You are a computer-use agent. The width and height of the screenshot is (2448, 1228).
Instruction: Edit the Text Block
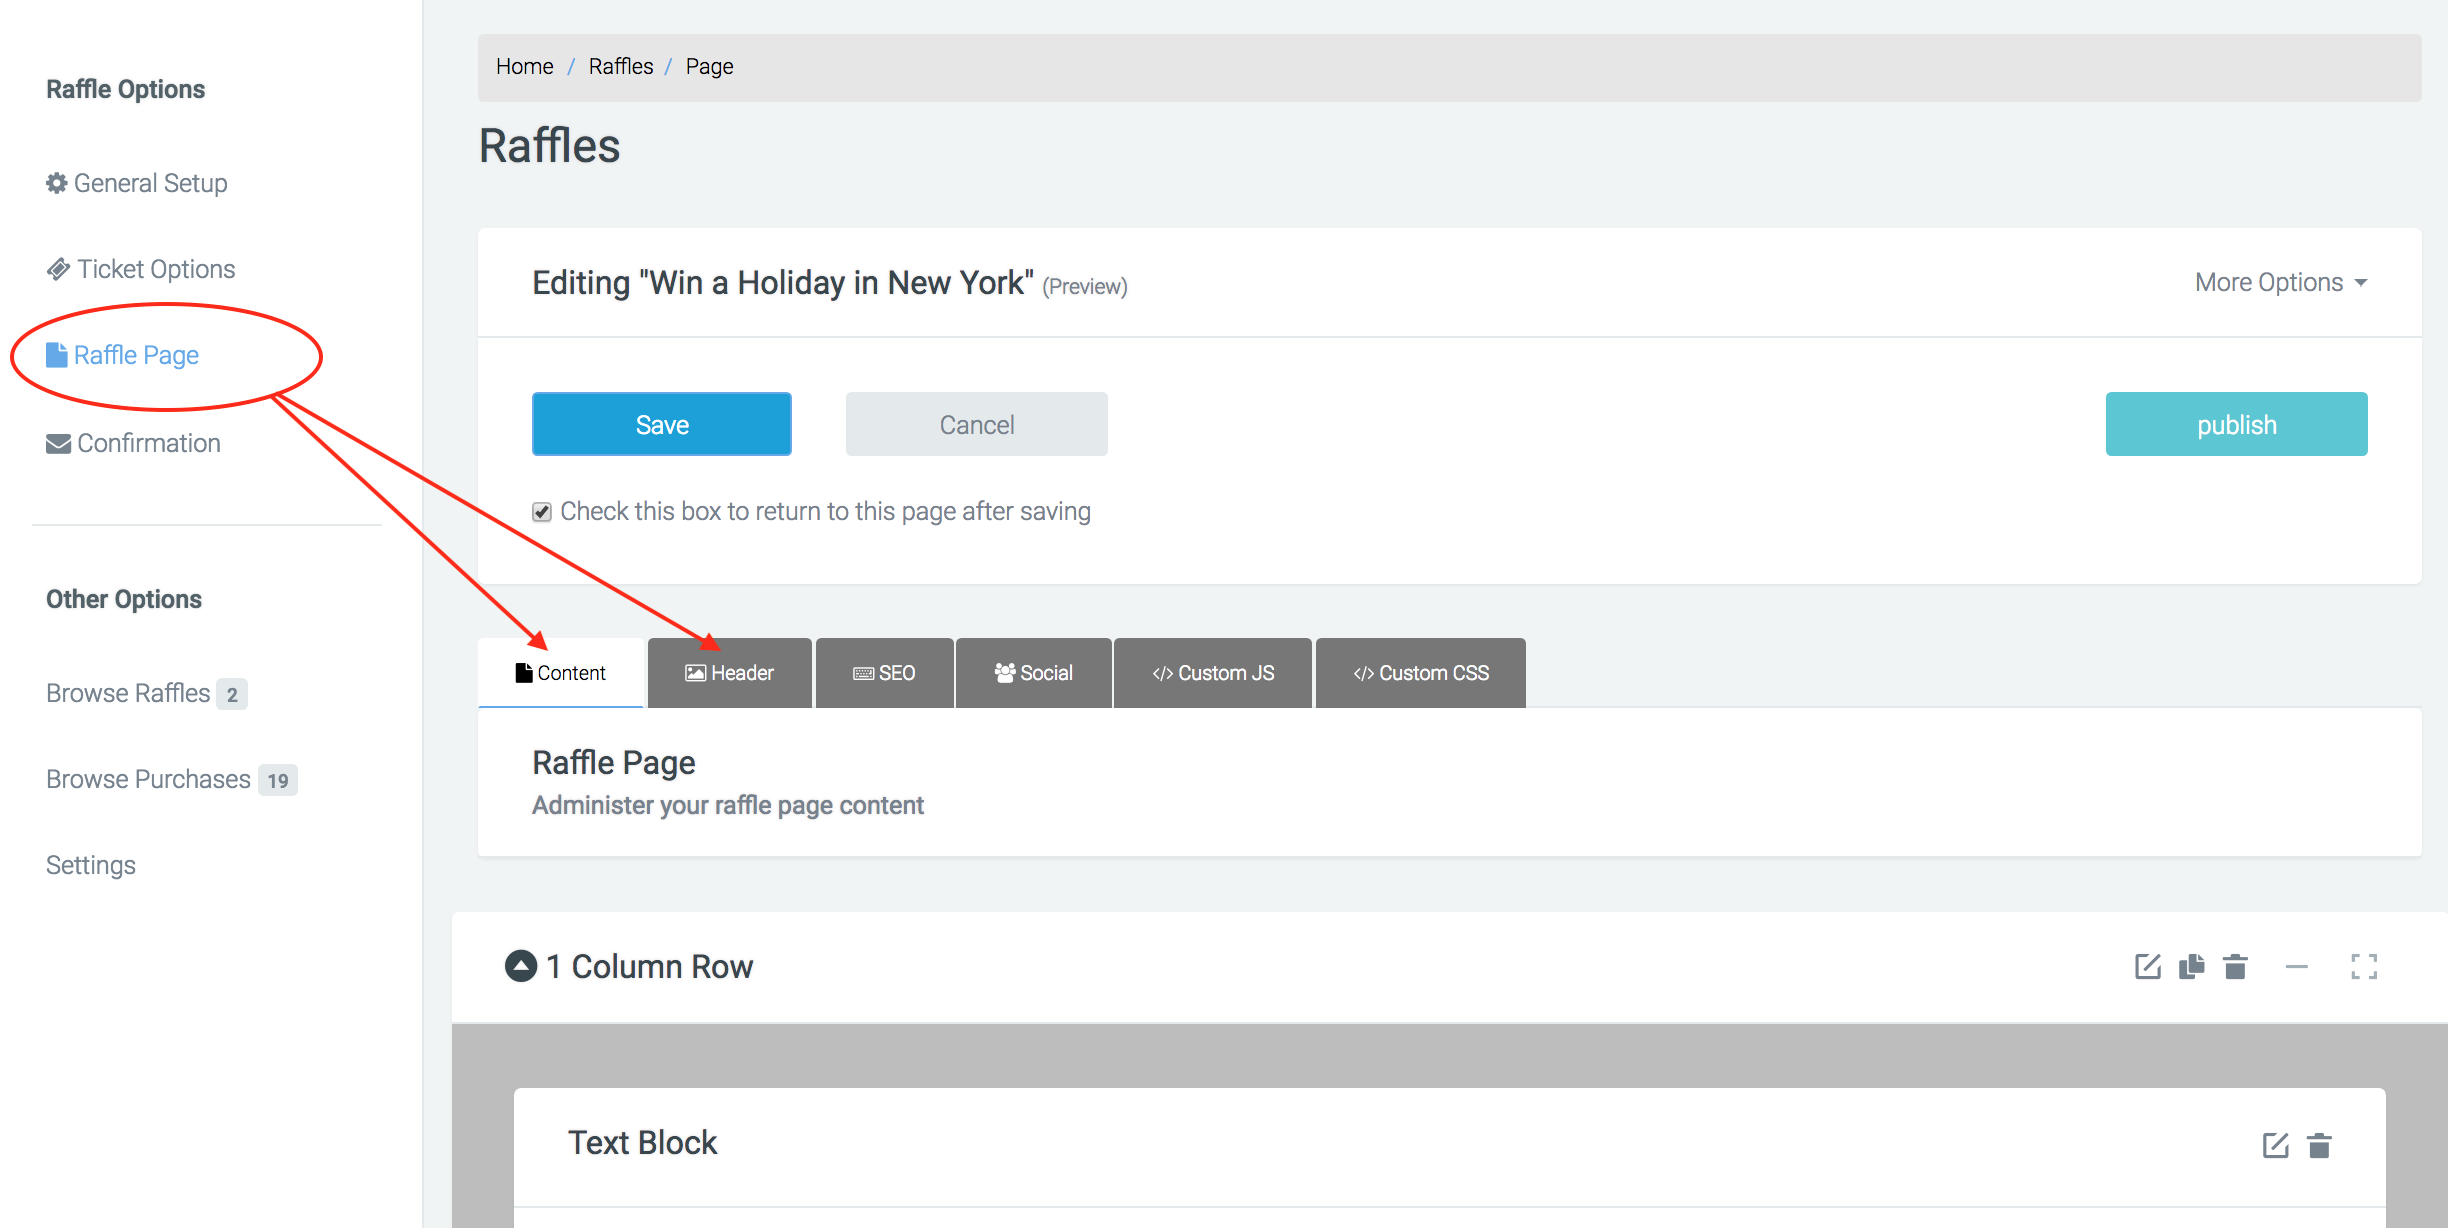coord(2275,1145)
